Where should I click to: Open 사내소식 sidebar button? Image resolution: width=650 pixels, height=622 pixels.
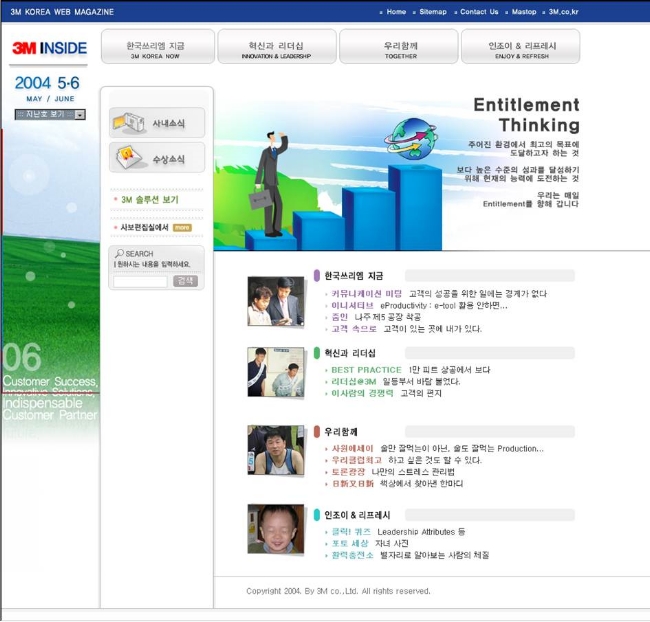point(157,123)
